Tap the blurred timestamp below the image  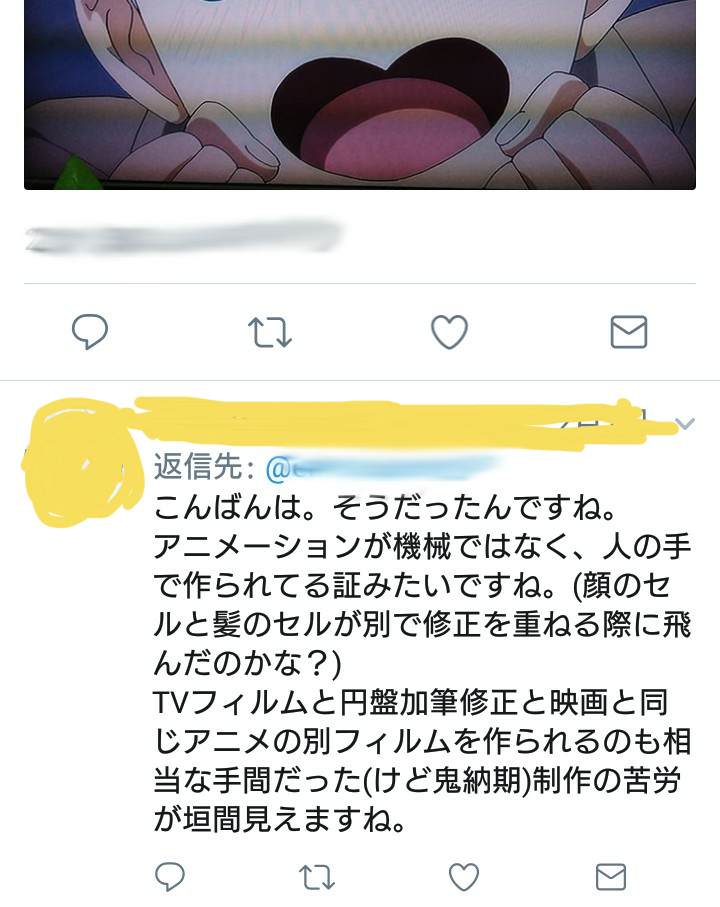click(x=184, y=237)
